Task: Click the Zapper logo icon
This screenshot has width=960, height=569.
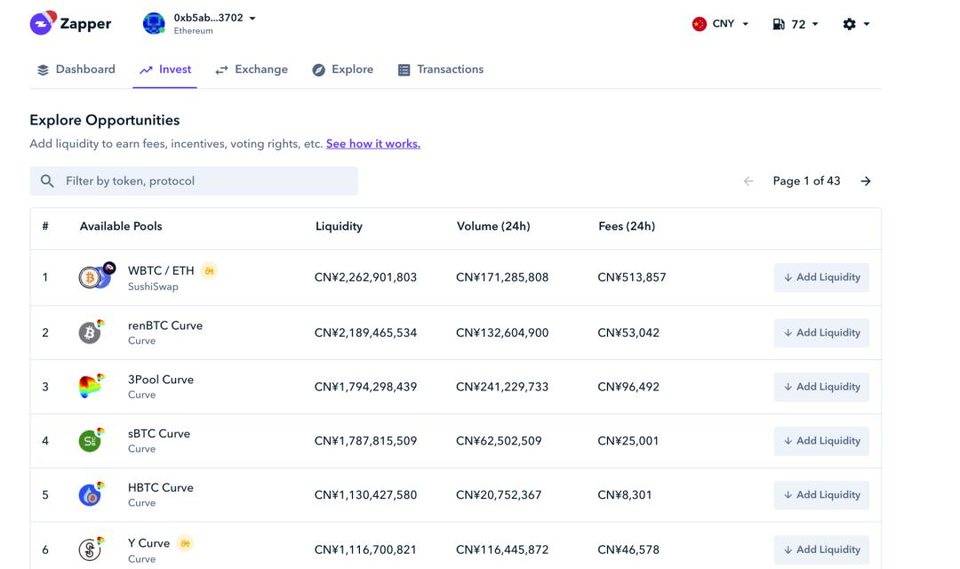Action: pyautogui.click(x=43, y=24)
